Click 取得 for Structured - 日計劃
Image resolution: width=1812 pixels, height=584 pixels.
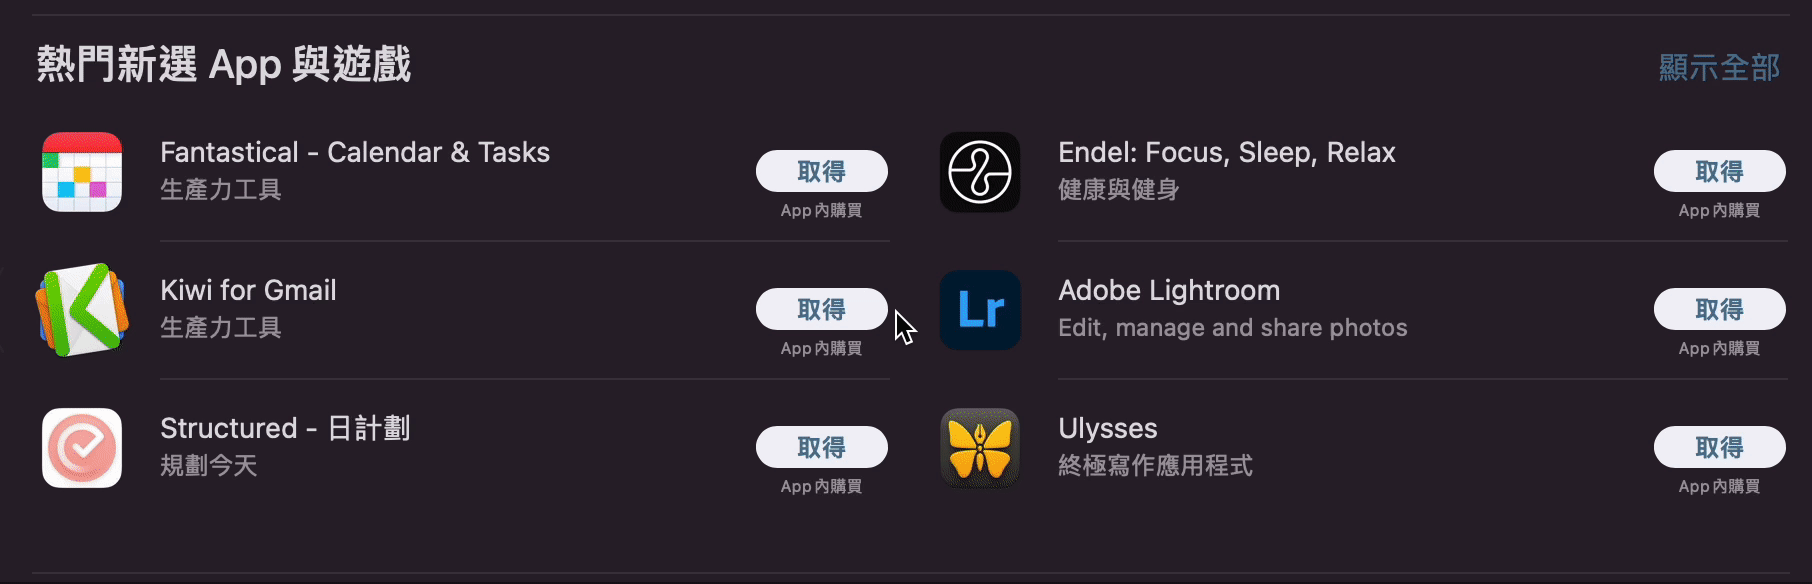(x=823, y=447)
